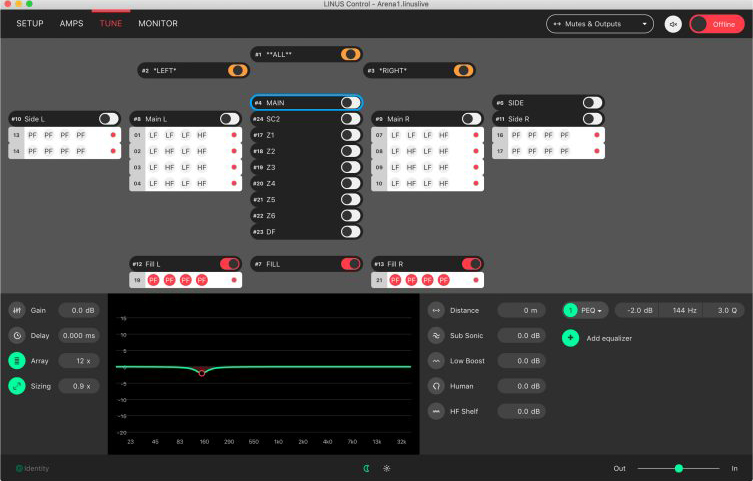The width and height of the screenshot is (753, 481).
Task: Click the HF channel on amp 04 row
Action: coord(202,183)
